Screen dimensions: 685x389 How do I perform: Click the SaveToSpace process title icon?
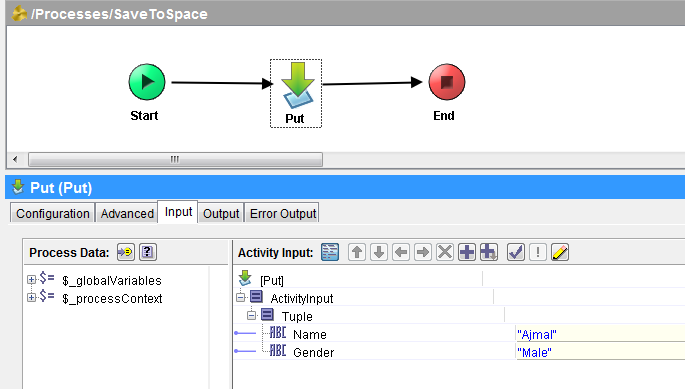click(19, 14)
